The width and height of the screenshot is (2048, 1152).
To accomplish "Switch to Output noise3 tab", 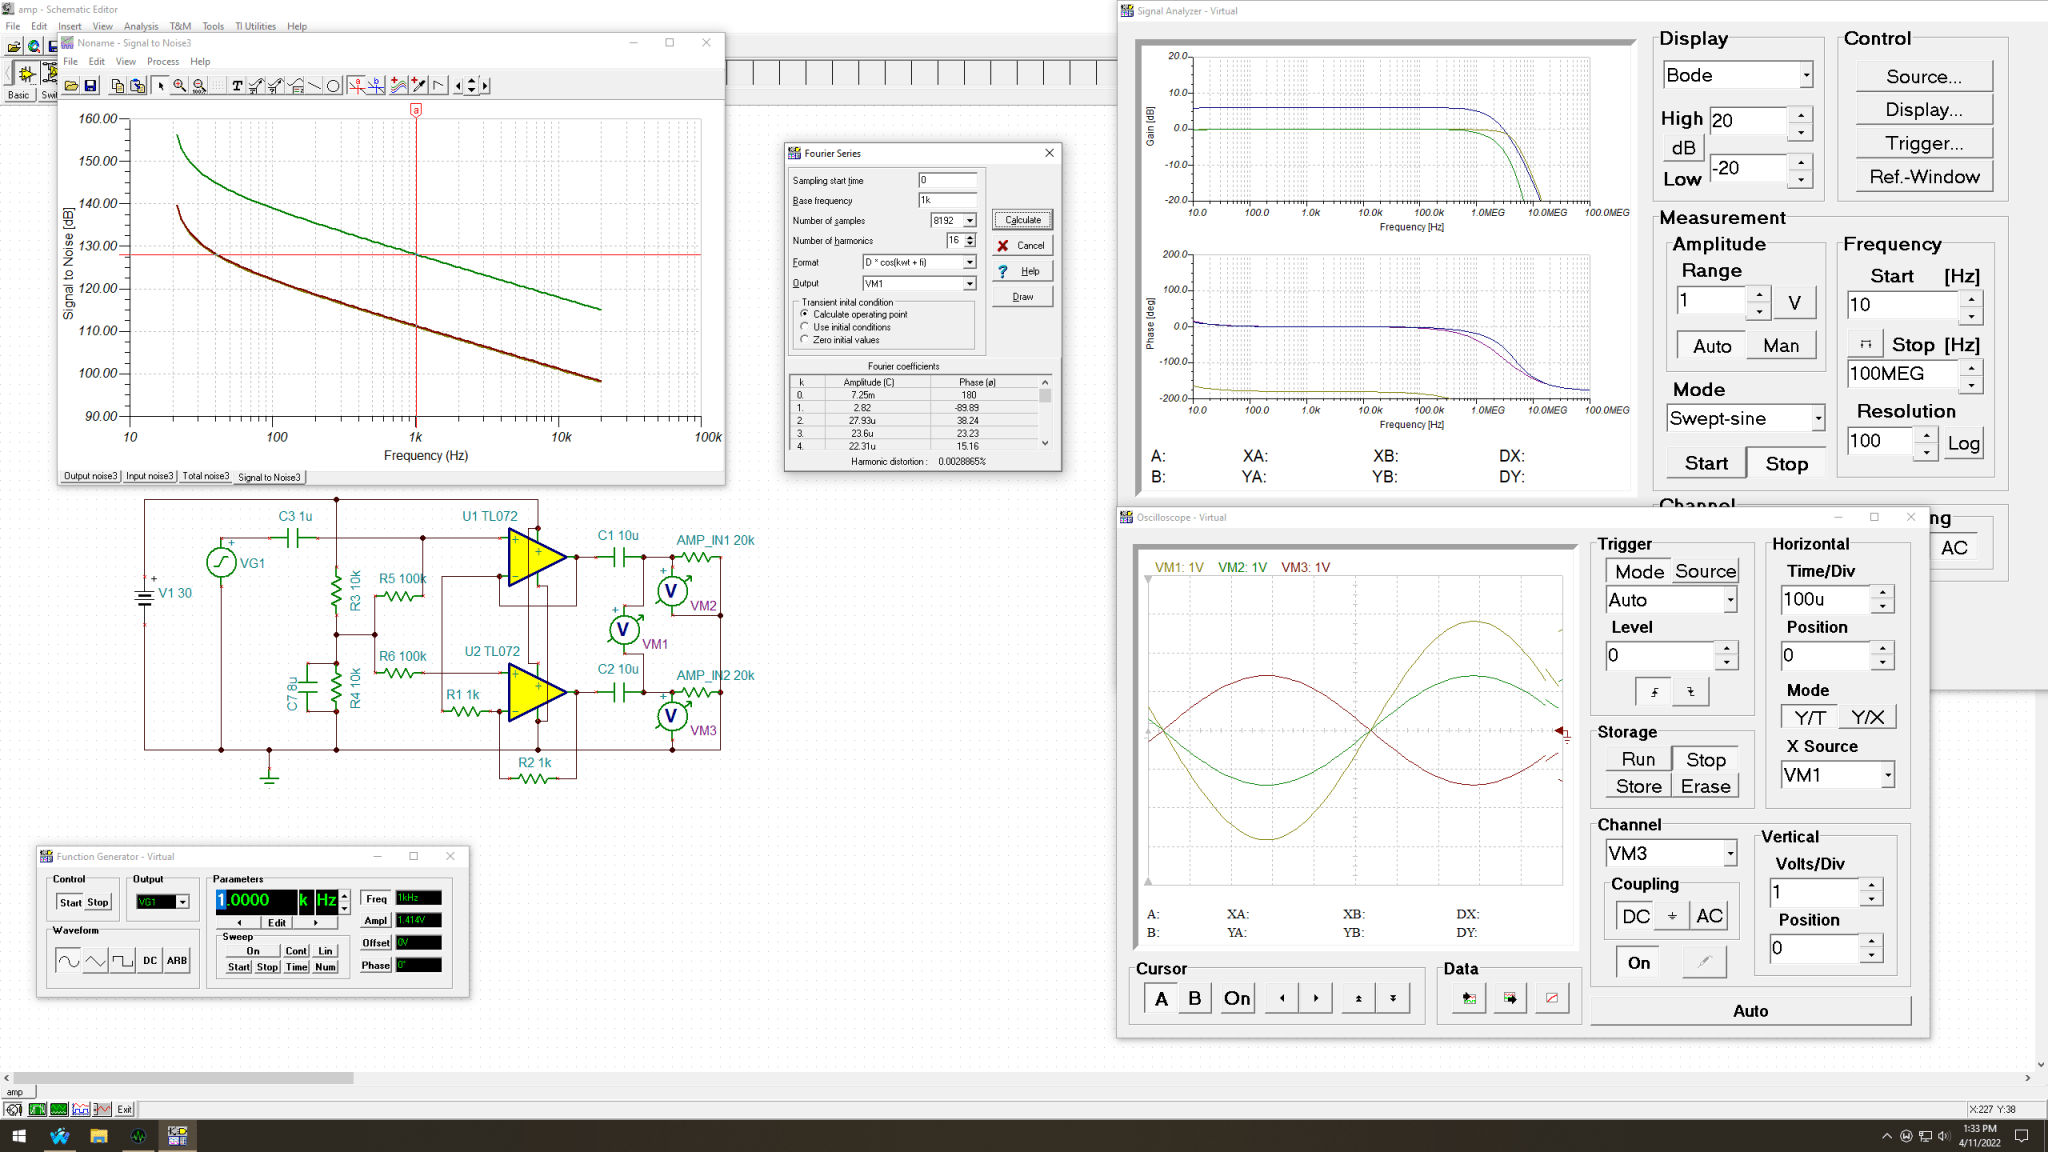I will point(91,477).
